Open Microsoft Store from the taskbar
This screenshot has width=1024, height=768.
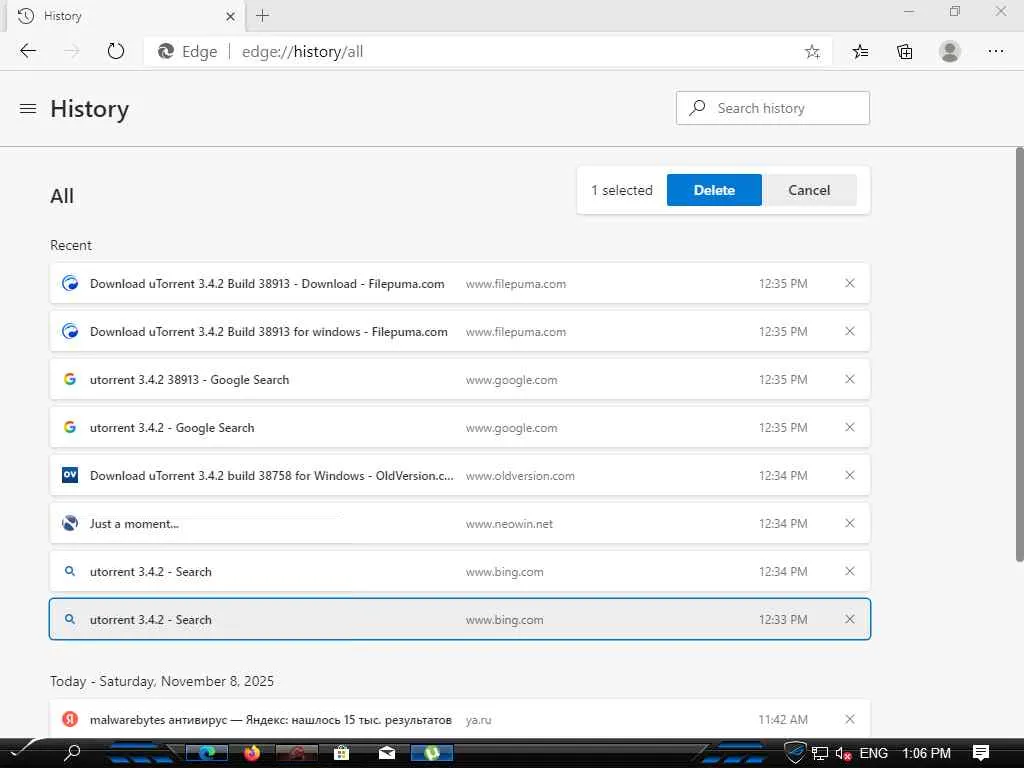point(341,753)
